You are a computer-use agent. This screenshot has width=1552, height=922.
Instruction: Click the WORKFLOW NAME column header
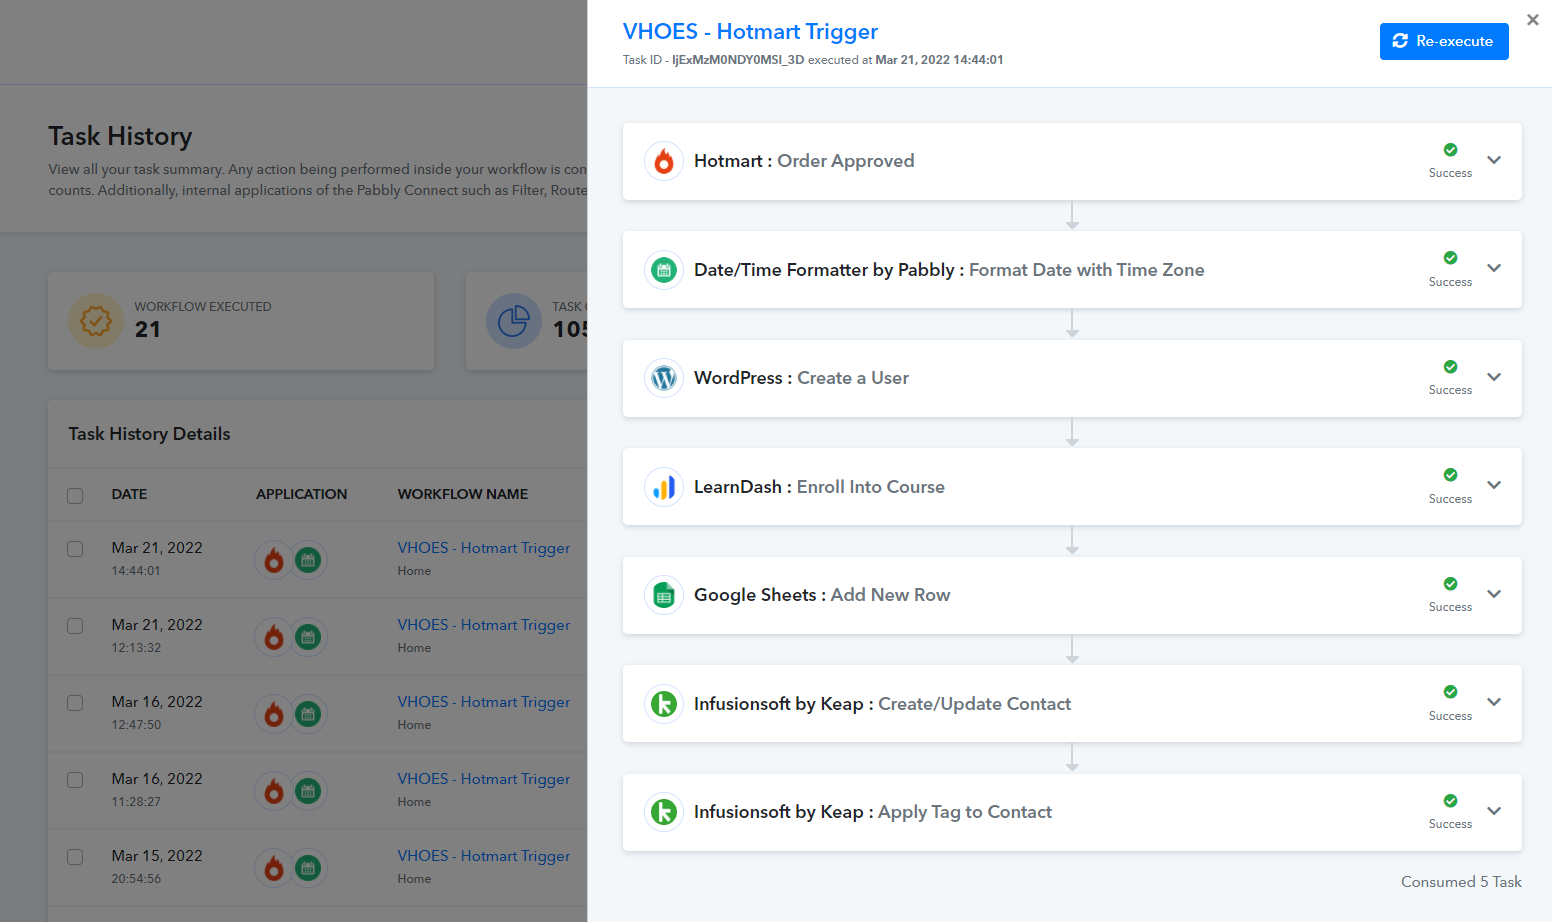tap(463, 494)
